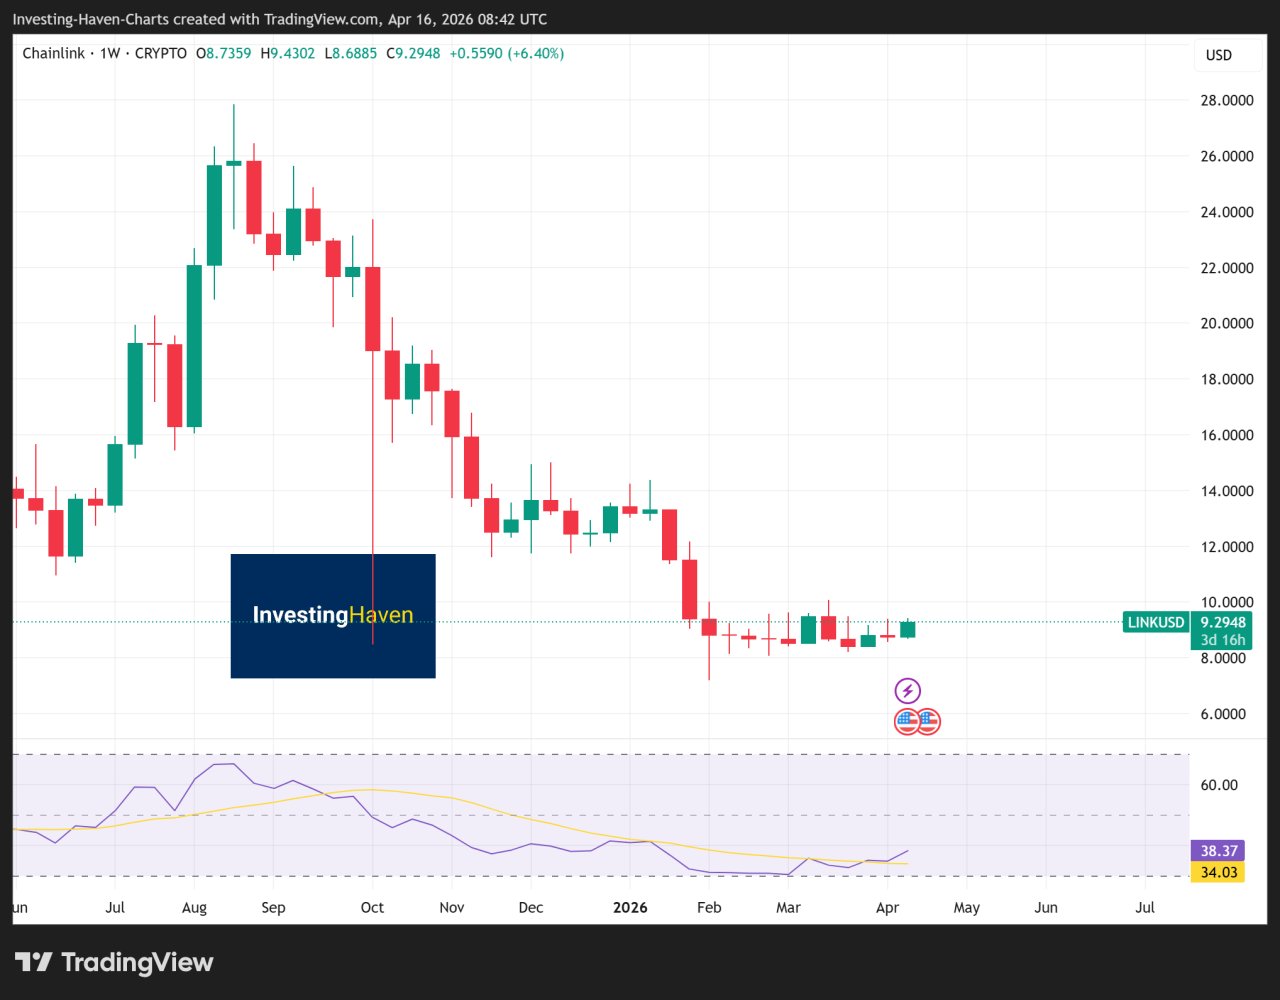Click the 22.0000 price axis label

pos(1228,268)
